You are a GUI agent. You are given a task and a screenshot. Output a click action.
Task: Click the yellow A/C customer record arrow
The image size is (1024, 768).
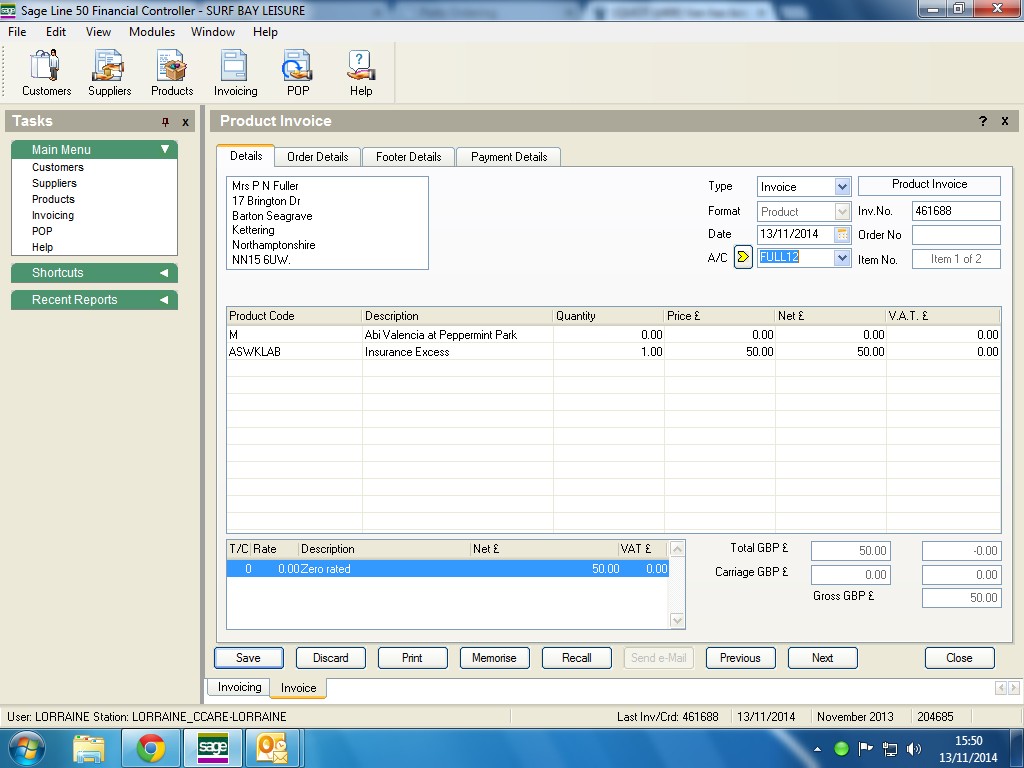(x=742, y=258)
